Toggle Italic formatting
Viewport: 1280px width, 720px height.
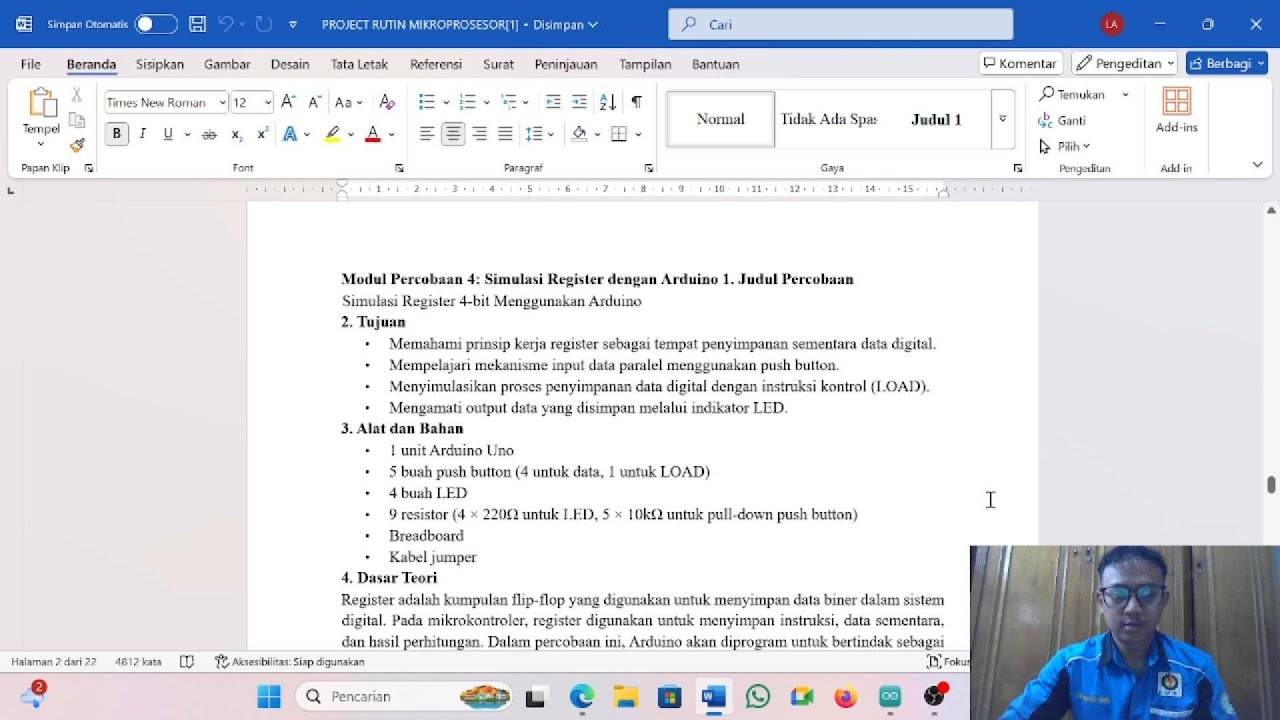[x=142, y=134]
